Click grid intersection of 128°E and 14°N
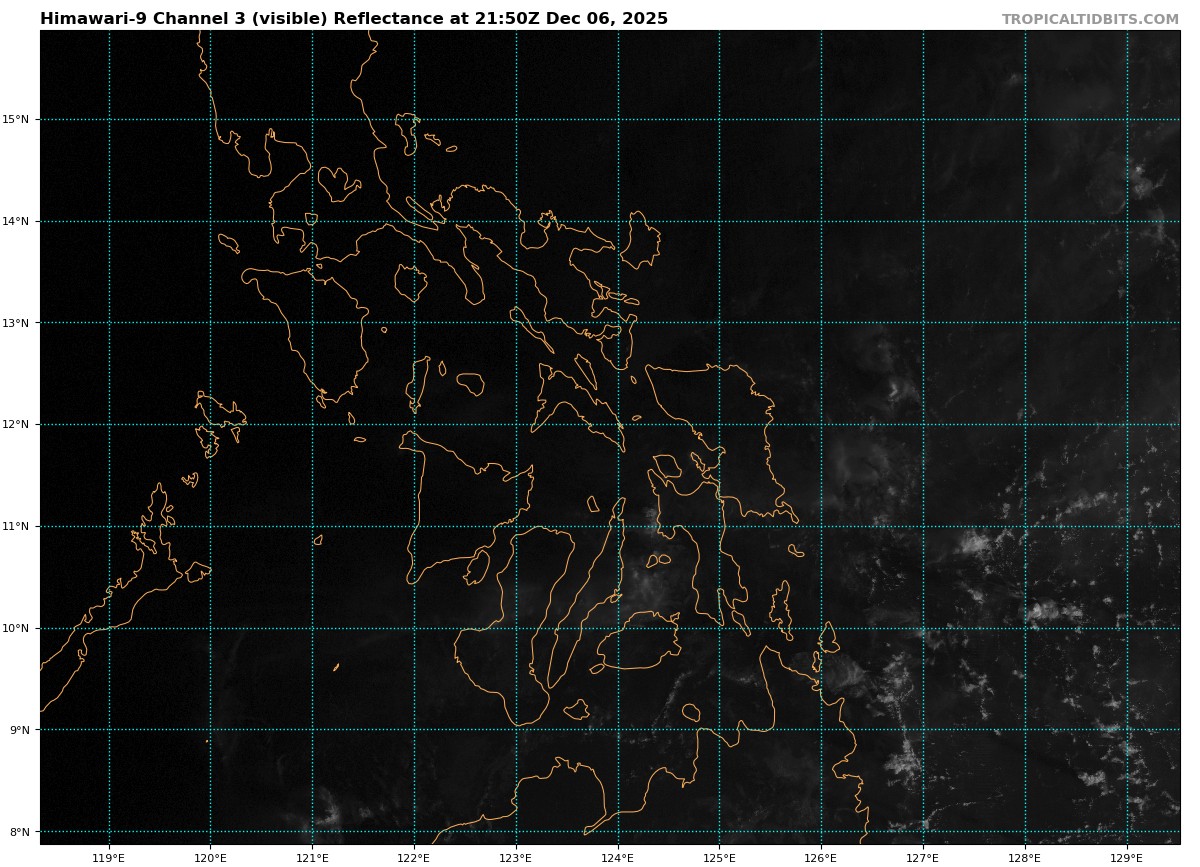Image resolution: width=1200 pixels, height=867 pixels. pos(1025,221)
